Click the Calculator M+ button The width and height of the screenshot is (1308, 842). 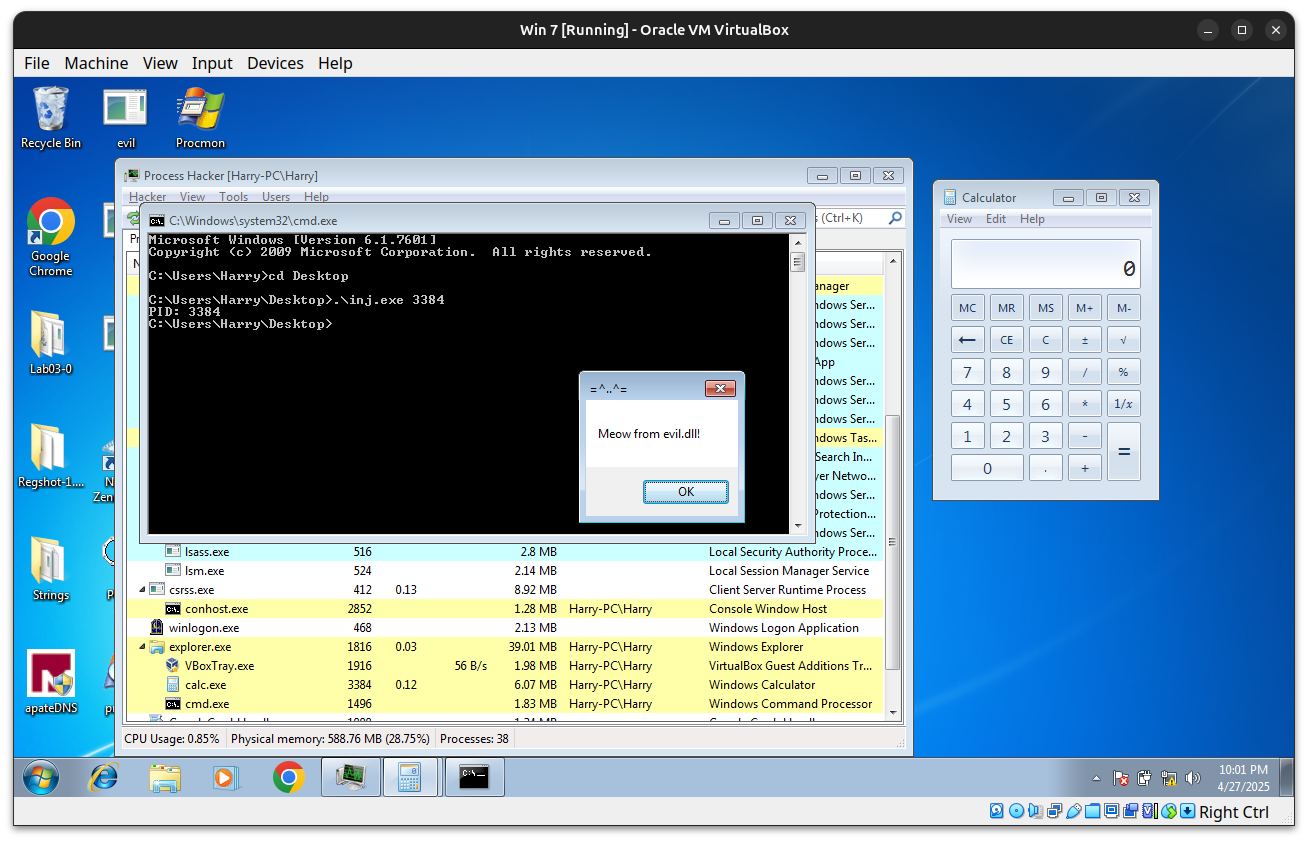pos(1085,308)
